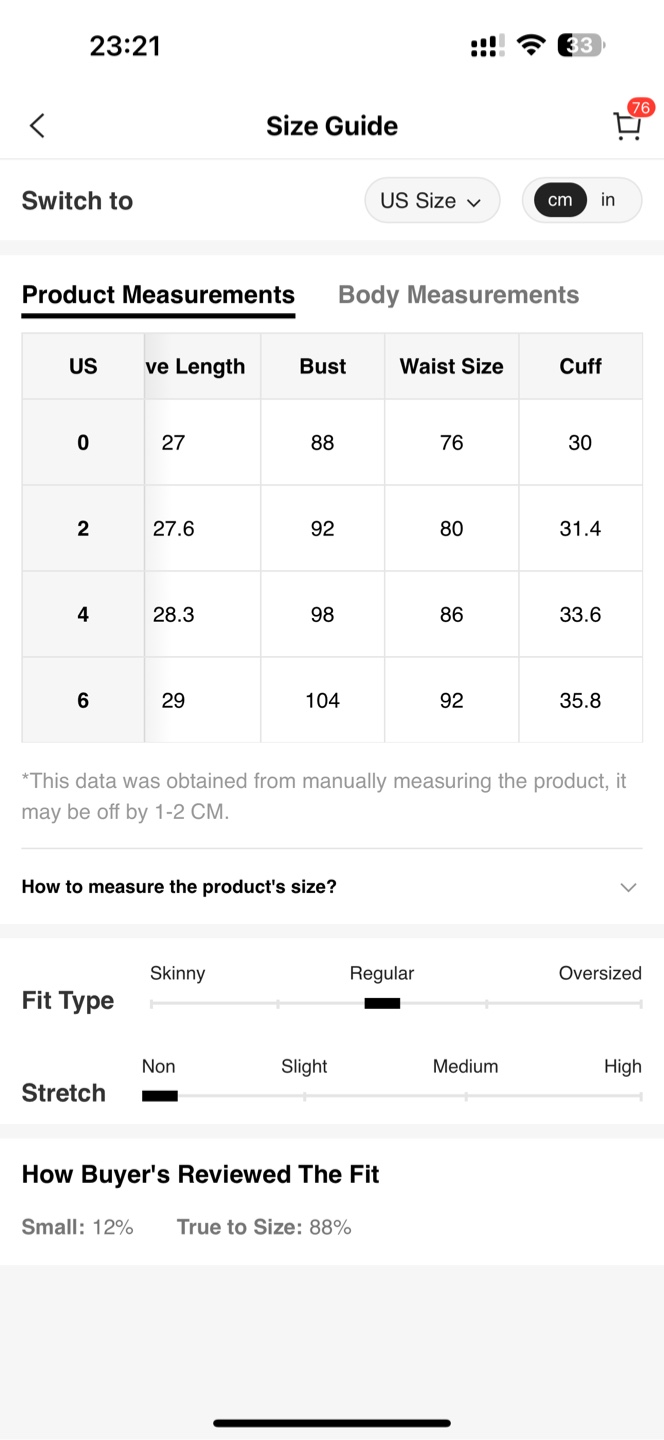
Task: Go back using the arrow icon
Action: [37, 126]
